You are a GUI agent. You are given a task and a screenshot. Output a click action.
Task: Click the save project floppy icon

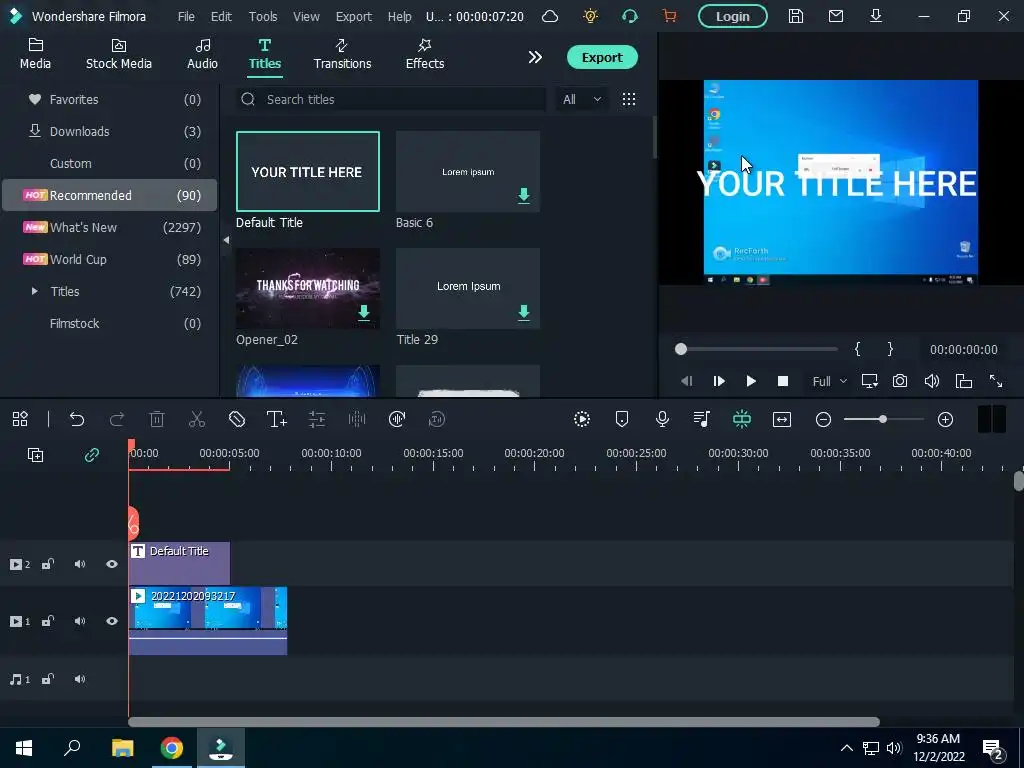795,16
